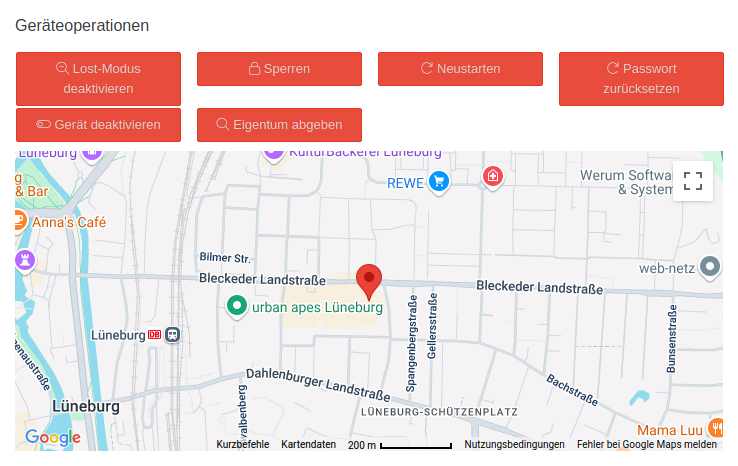Click the Lost-Modus deaktivieren button
This screenshot has height=466, width=738.
tap(98, 79)
